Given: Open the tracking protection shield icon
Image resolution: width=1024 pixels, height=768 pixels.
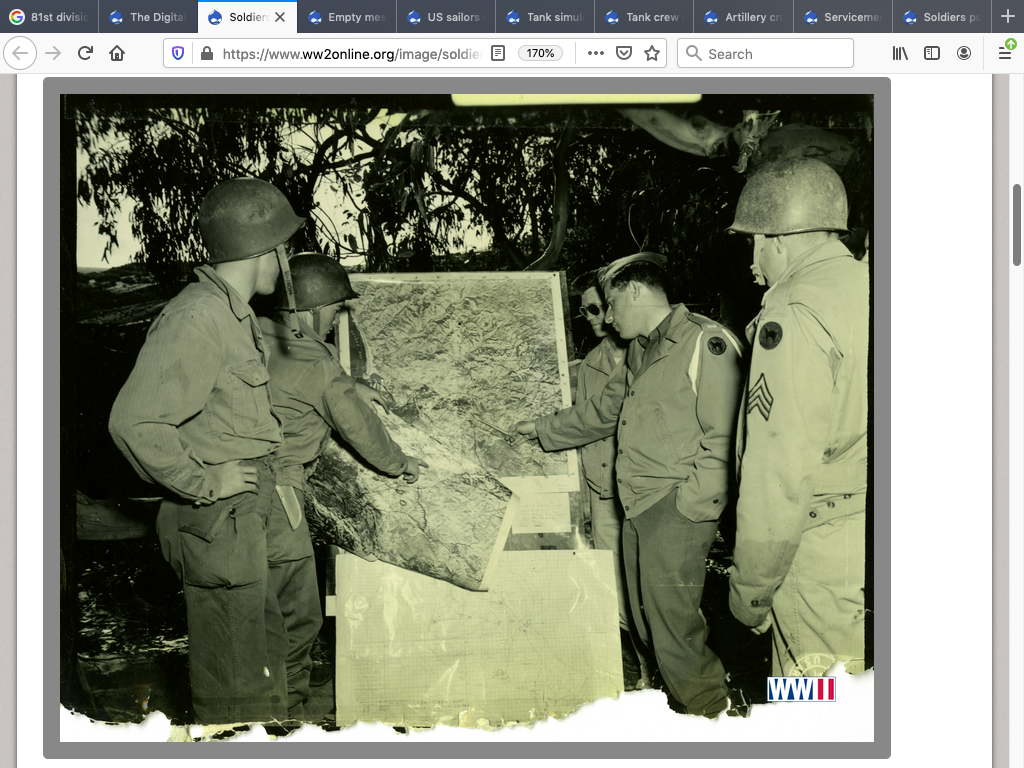Looking at the screenshot, I should pyautogui.click(x=179, y=53).
